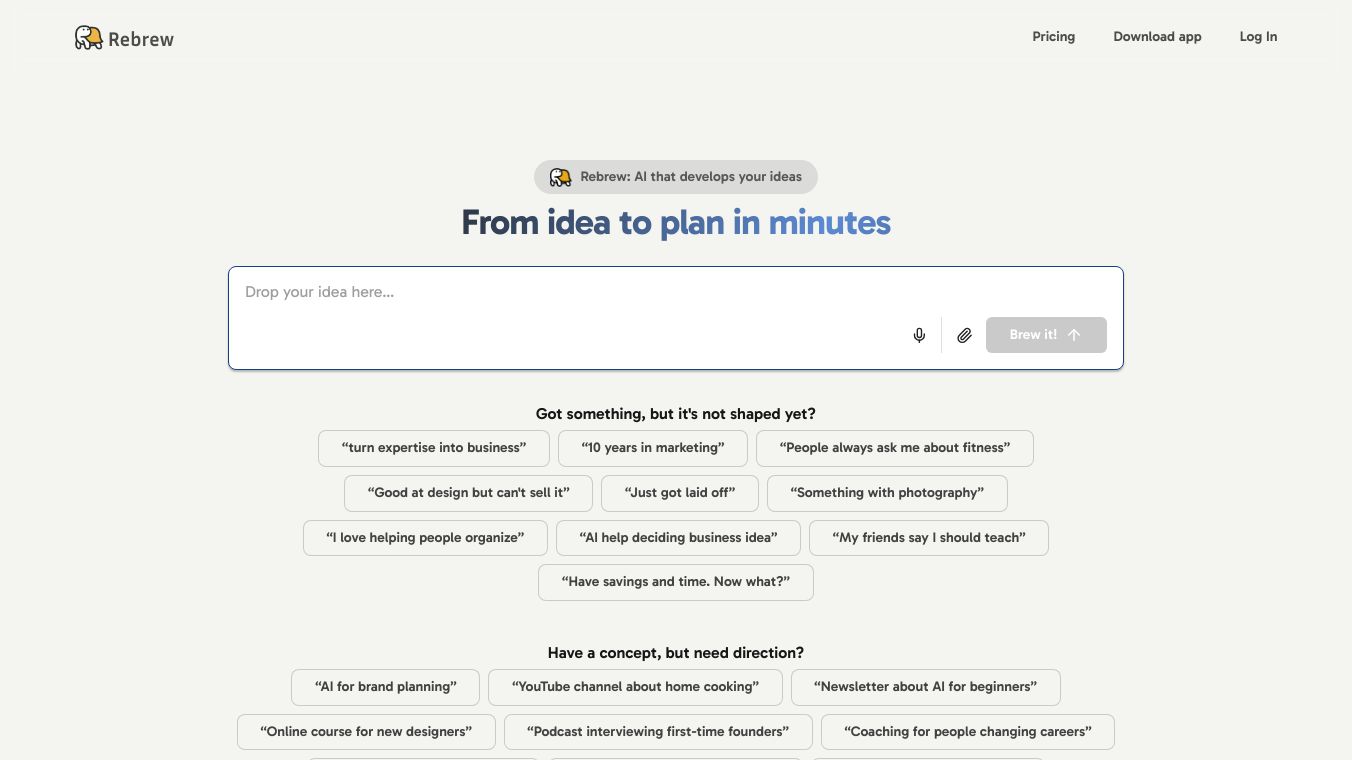
Task: Select "Newsletter about AI for beginners"
Action: 925,687
